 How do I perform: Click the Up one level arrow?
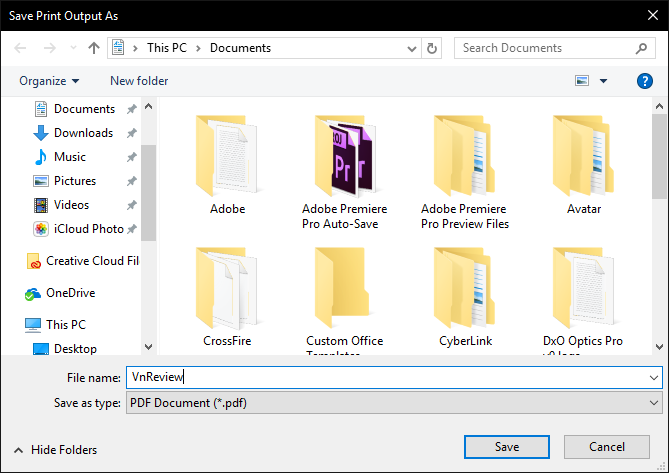[x=94, y=48]
